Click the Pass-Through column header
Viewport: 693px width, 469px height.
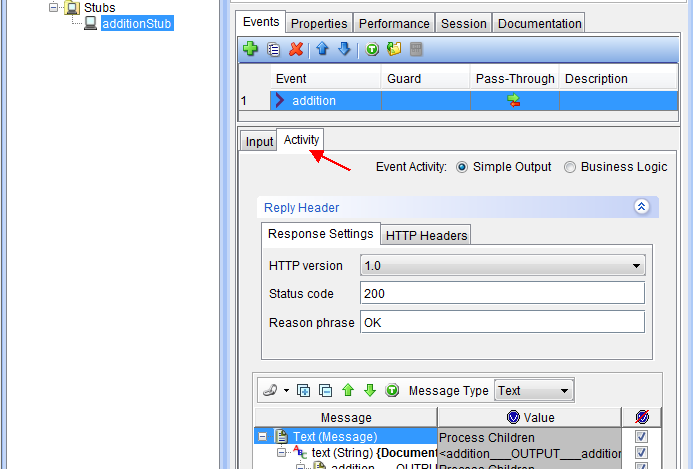515,79
